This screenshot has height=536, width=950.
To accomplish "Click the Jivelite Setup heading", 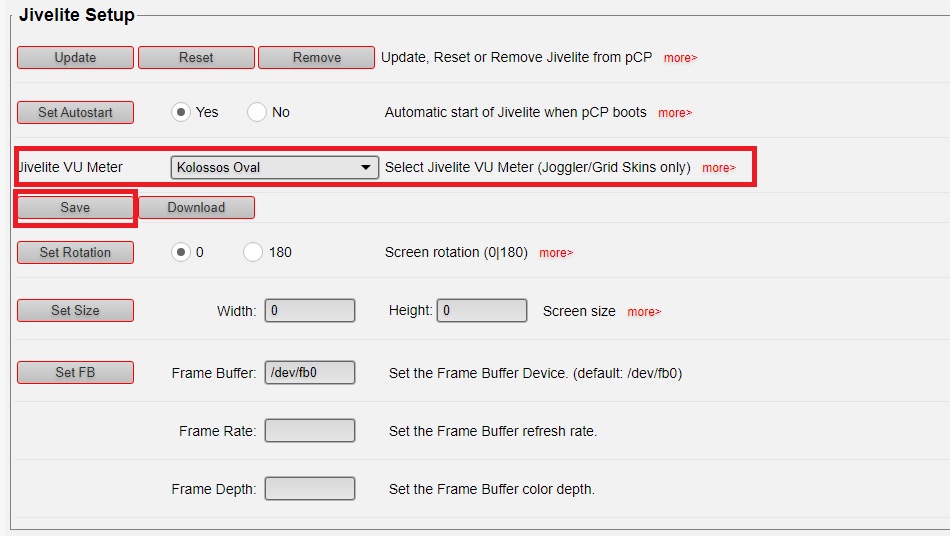I will pyautogui.click(x=77, y=15).
